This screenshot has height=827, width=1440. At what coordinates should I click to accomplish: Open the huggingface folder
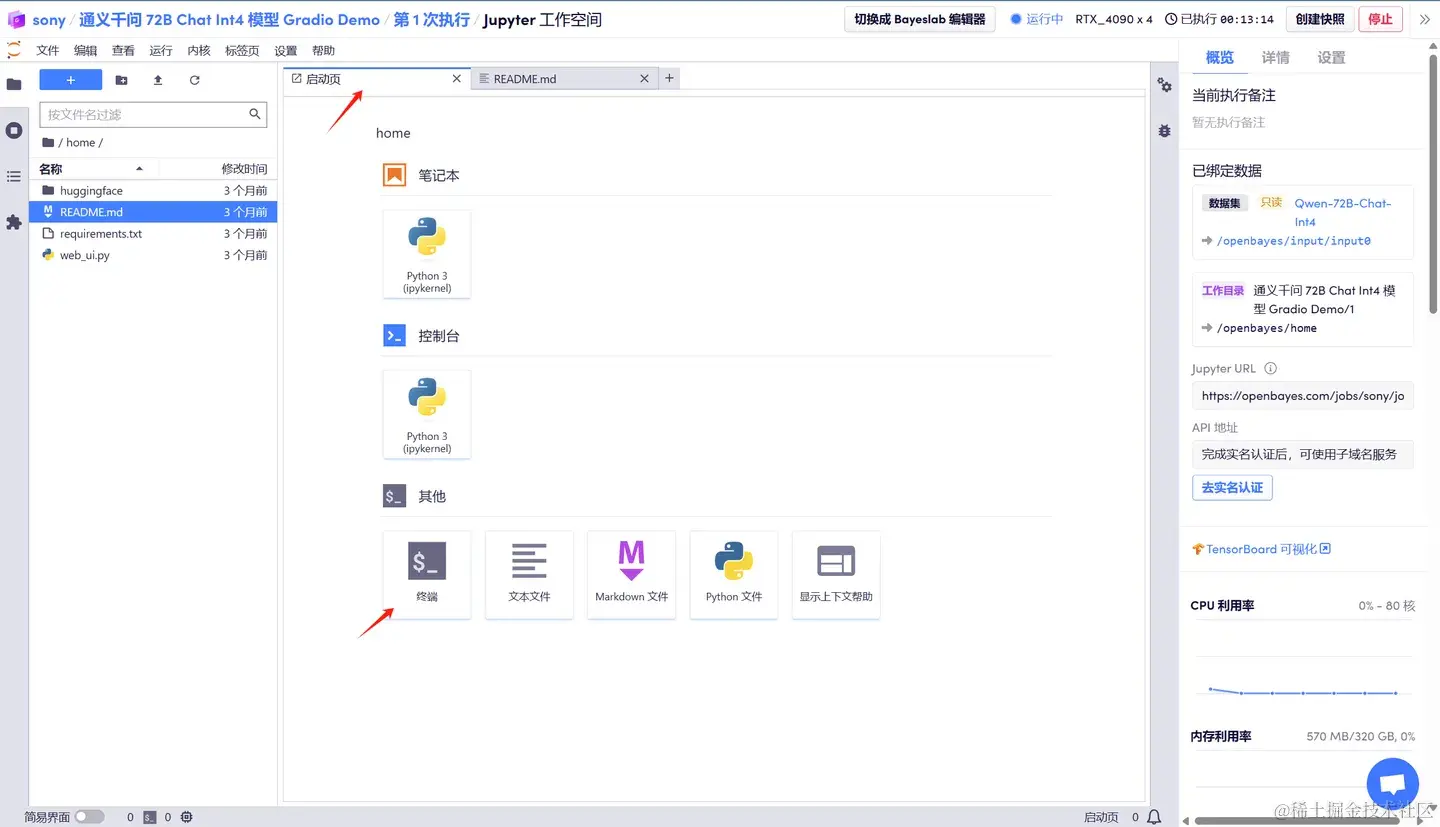(x=153, y=190)
